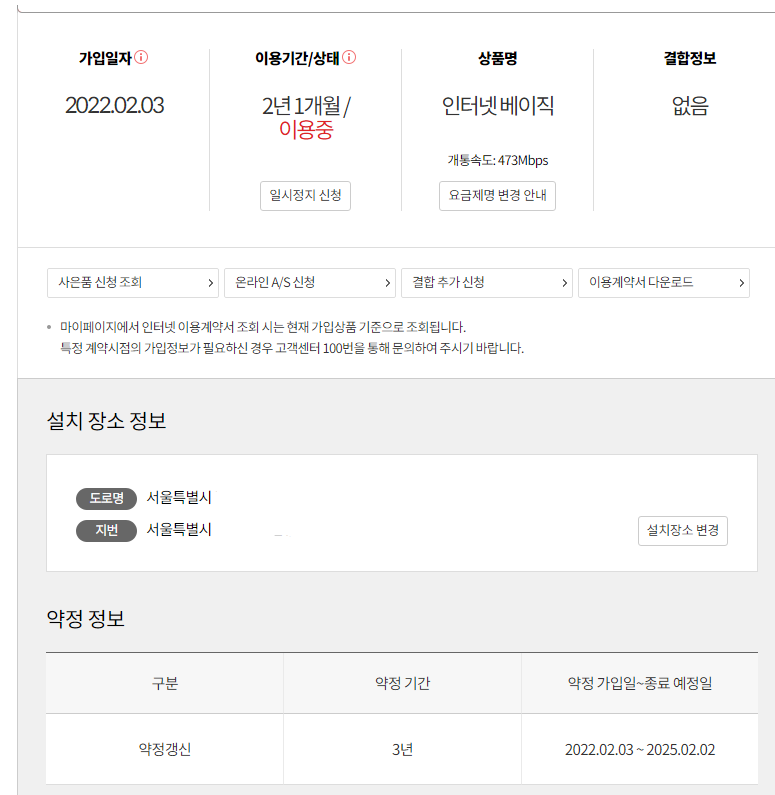Open the info icon next to 이용기간/상태
Viewport: 775px width, 795px height.
349,57
